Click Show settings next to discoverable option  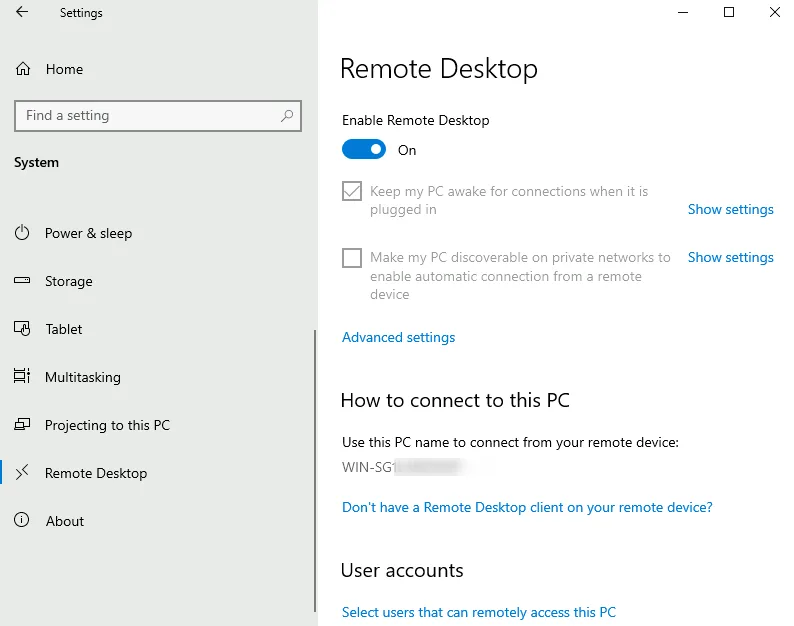coord(730,257)
